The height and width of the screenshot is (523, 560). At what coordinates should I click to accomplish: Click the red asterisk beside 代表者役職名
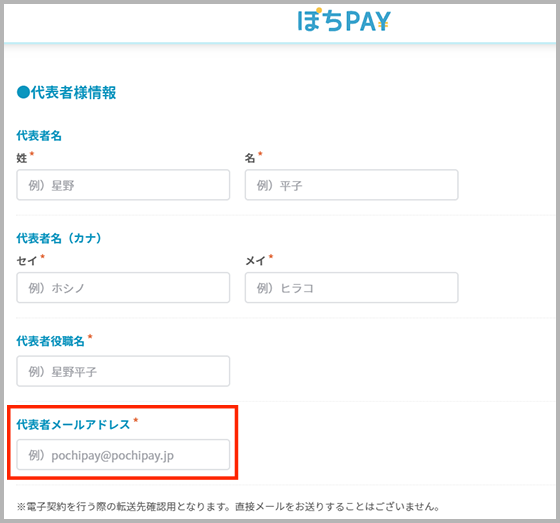(x=90, y=337)
